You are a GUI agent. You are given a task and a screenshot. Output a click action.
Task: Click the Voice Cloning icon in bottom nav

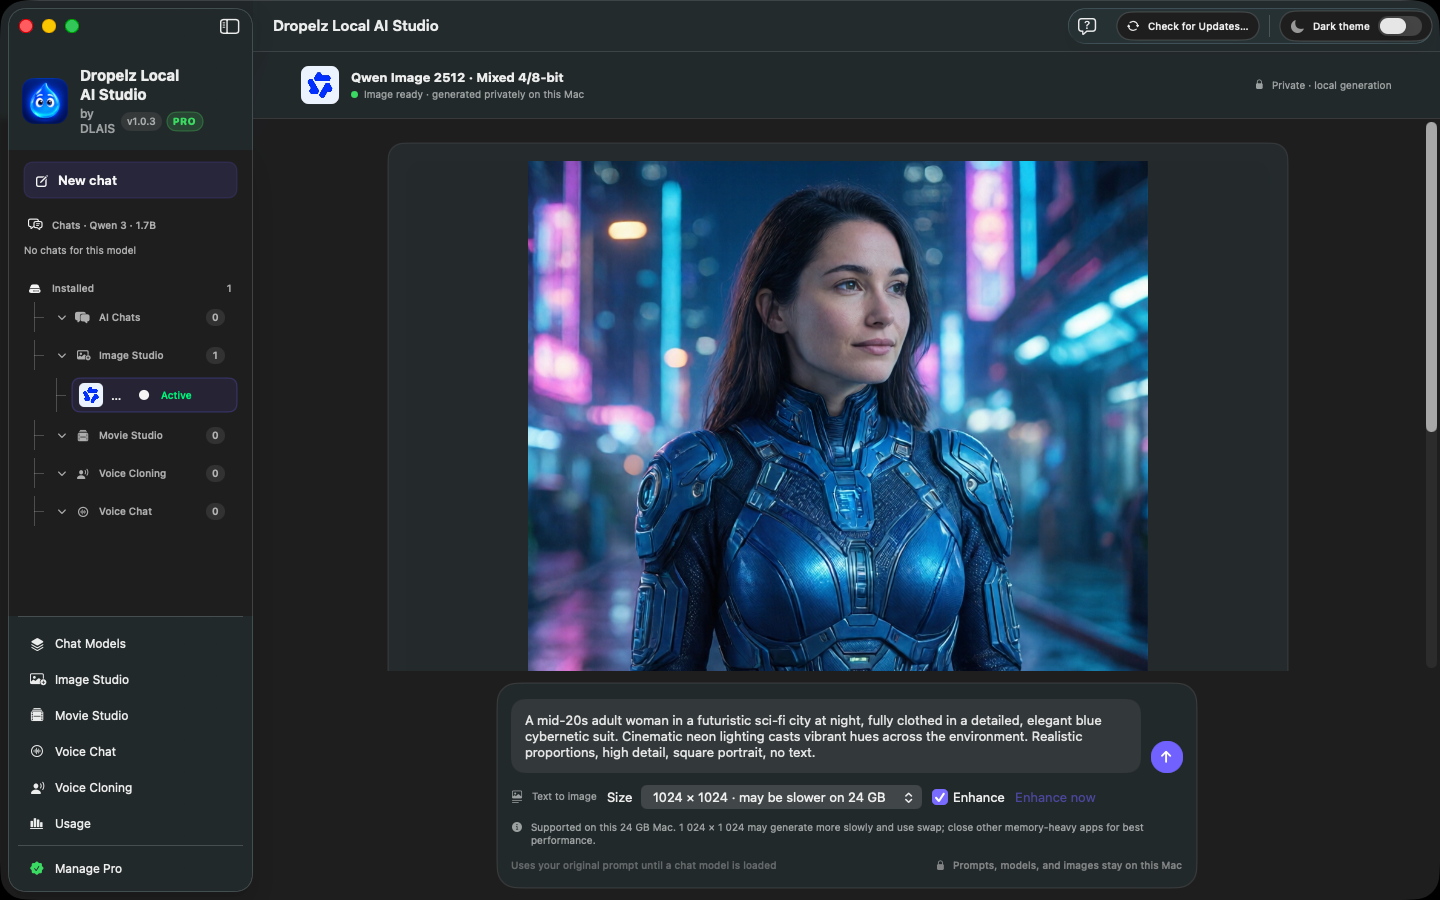pyautogui.click(x=37, y=787)
